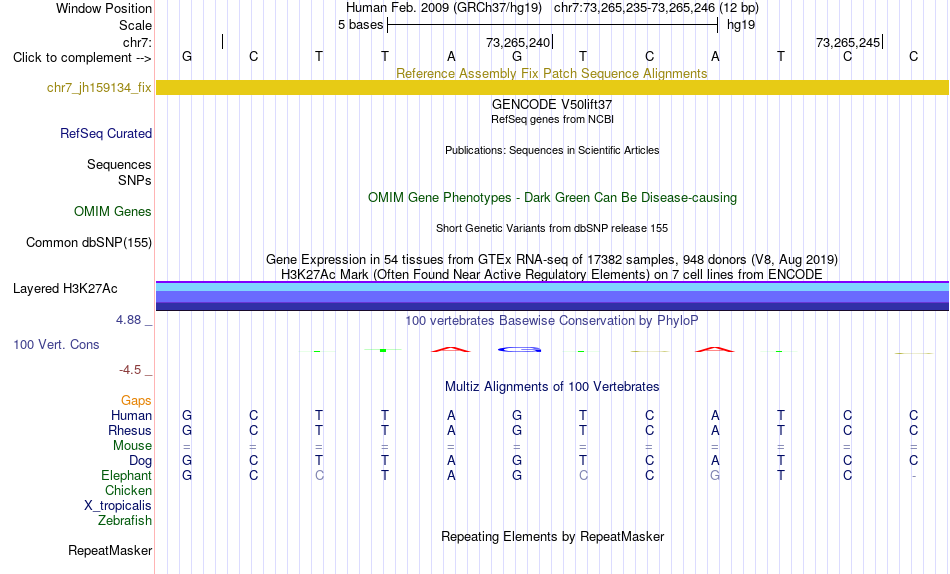This screenshot has height=574, width=950.
Task: Click the 73,265,245 coordinate marker
Action: point(849,42)
